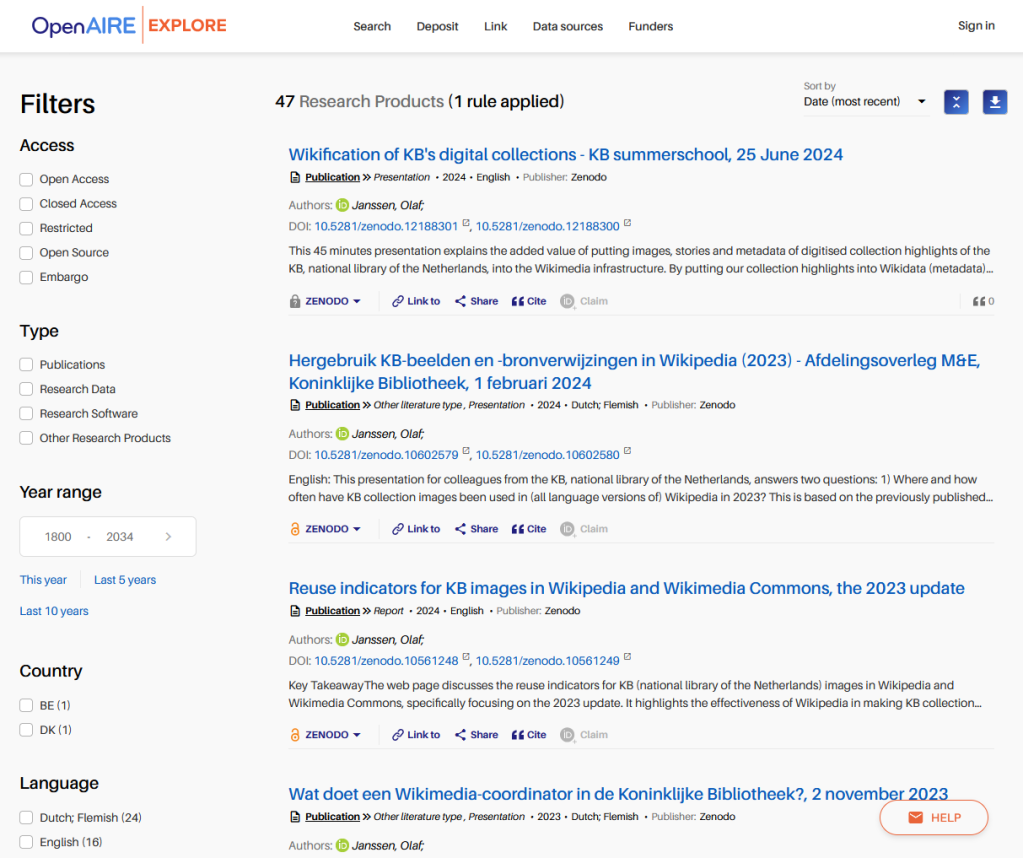Image resolution: width=1023 pixels, height=858 pixels.
Task: Click open access icon in Hergebruik KB-beelden result
Action: point(295,529)
